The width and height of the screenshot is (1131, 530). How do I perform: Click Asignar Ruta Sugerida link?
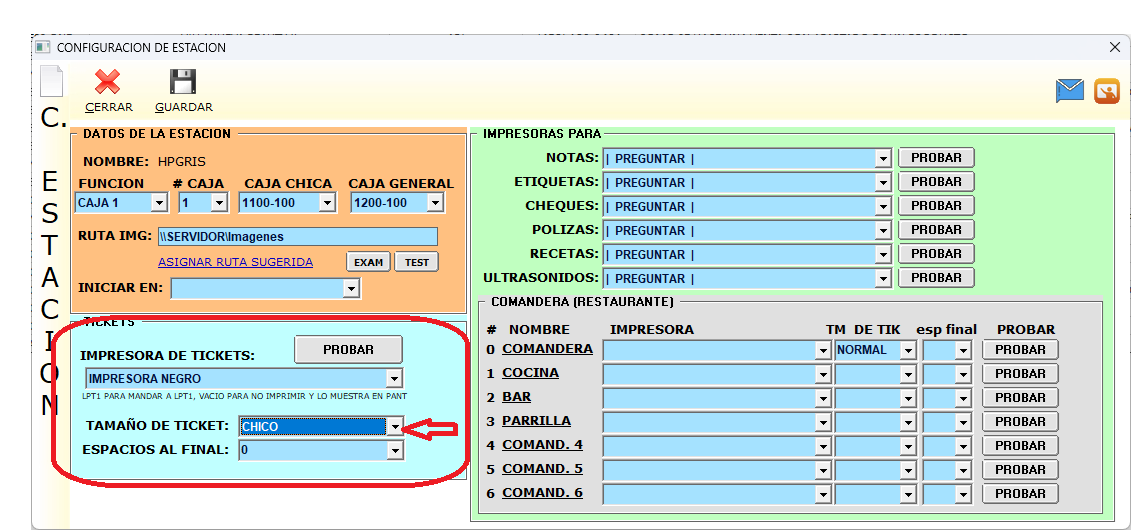235,262
